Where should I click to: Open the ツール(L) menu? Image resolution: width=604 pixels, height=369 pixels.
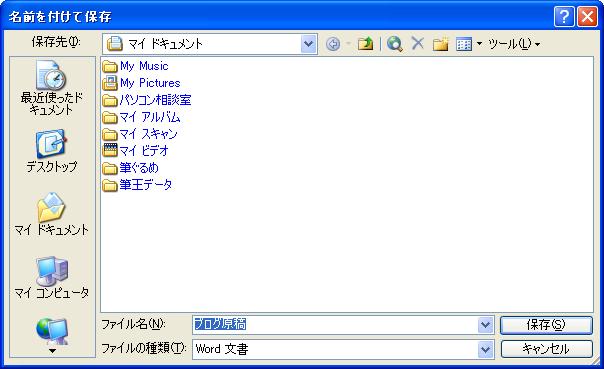(514, 44)
